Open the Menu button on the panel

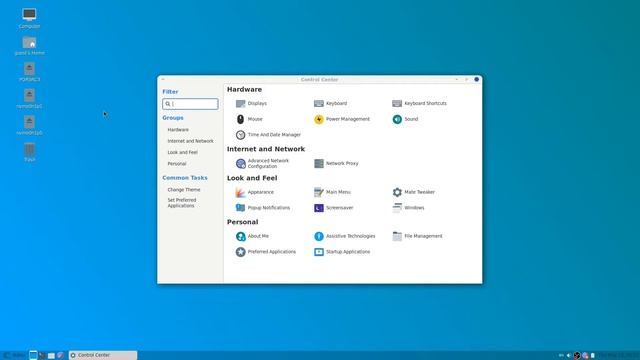(x=14, y=356)
